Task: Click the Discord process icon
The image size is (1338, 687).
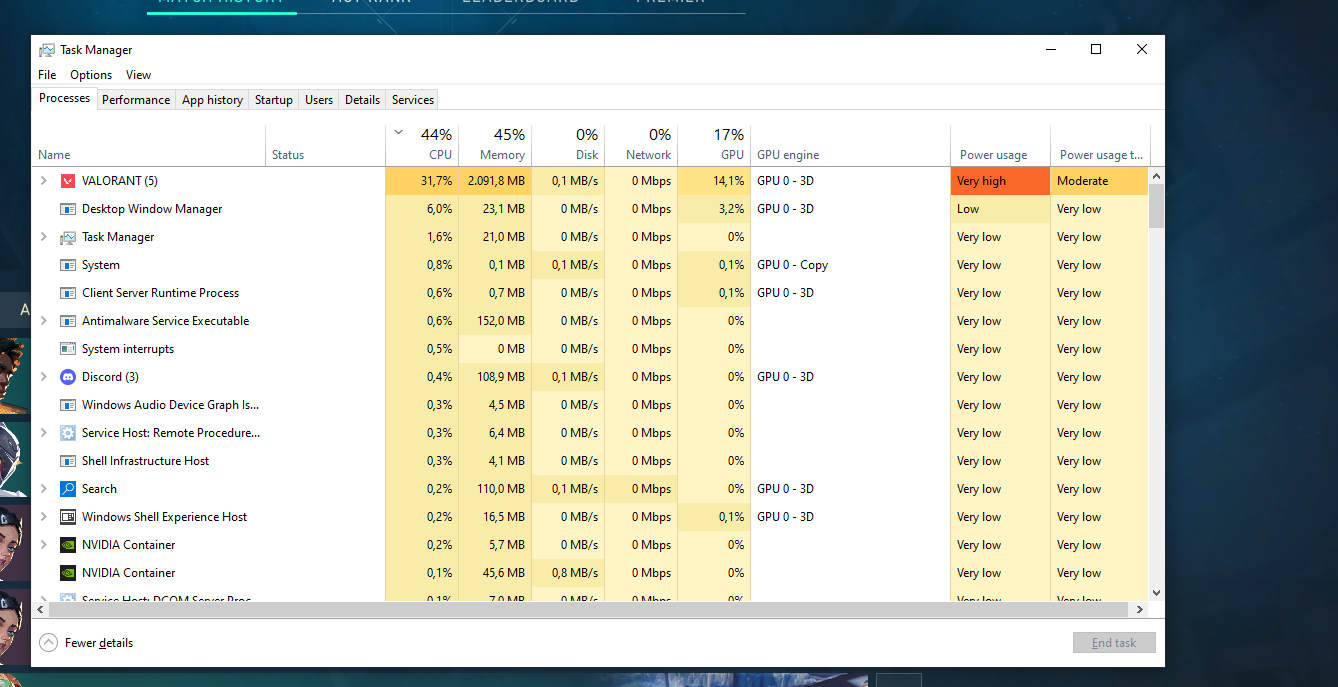Action: coord(68,377)
